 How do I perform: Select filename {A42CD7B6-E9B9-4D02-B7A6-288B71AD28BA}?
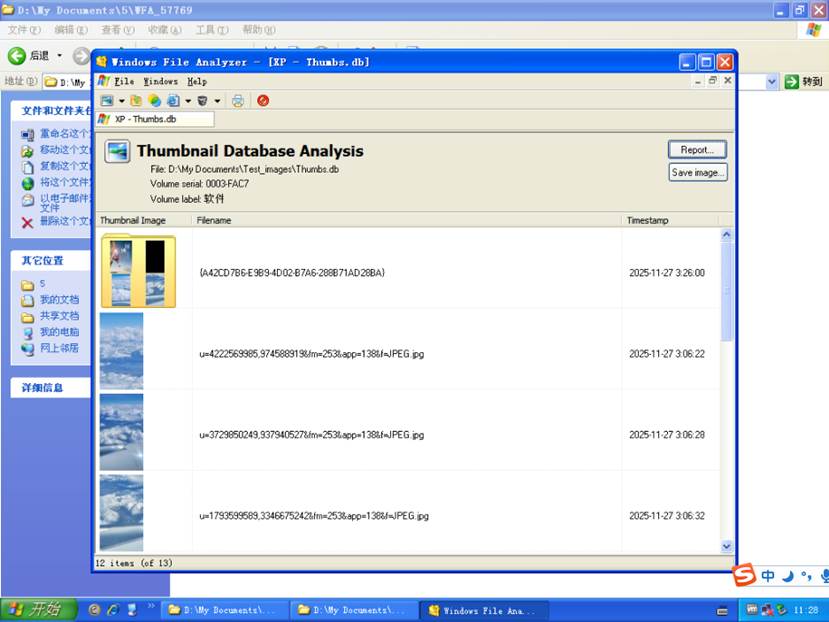tap(292, 273)
